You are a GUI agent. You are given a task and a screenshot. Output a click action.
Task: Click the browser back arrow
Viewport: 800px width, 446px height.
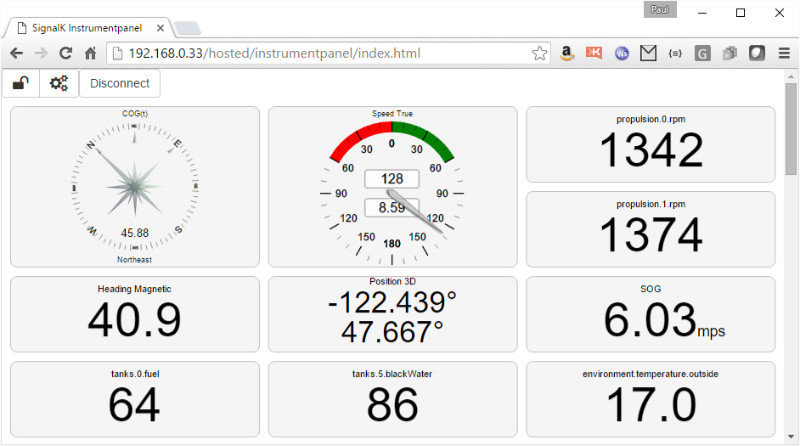coord(17,53)
